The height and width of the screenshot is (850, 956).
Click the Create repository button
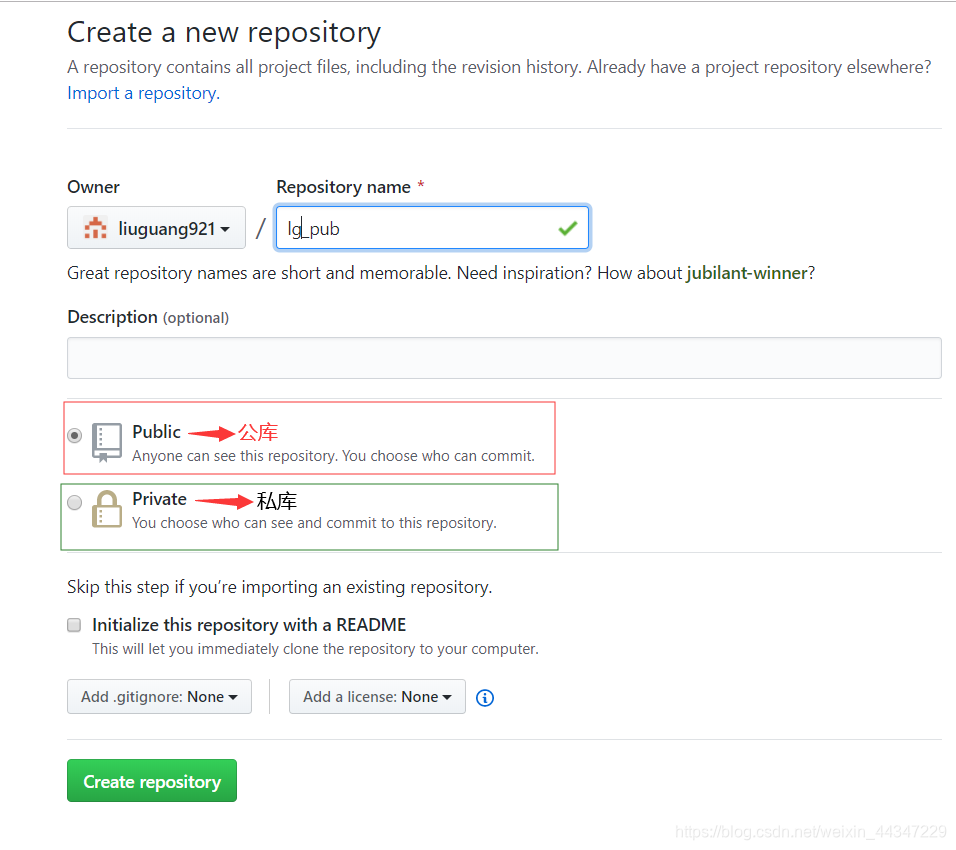pyautogui.click(x=152, y=780)
